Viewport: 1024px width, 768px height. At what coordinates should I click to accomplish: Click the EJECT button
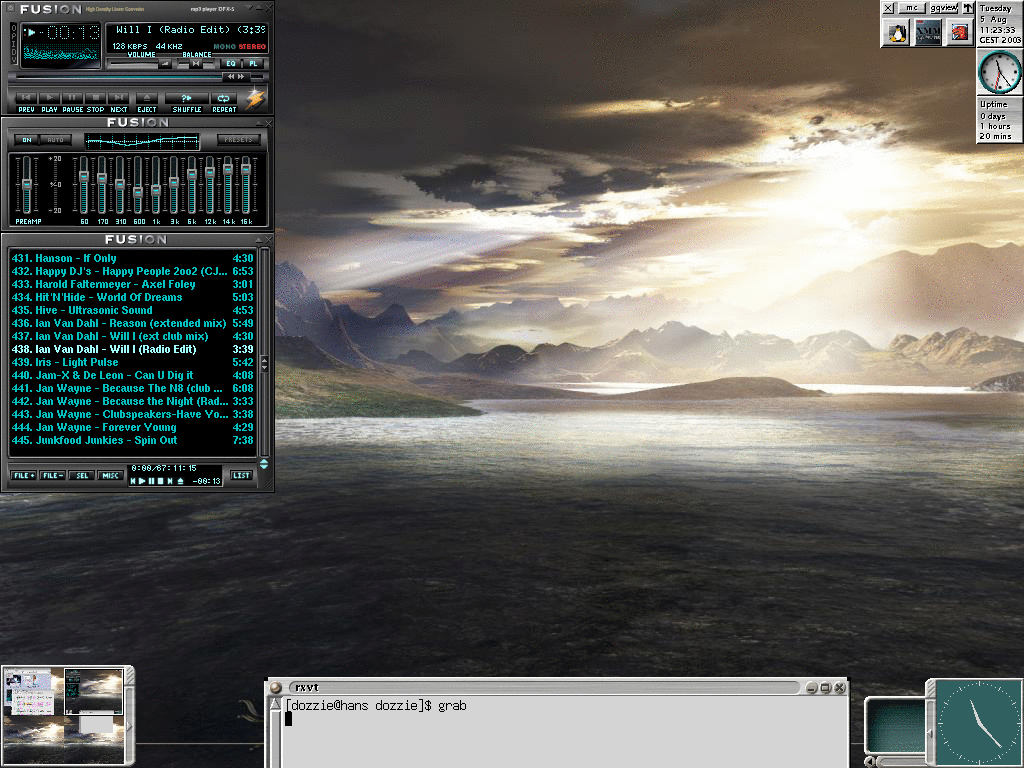pos(146,99)
